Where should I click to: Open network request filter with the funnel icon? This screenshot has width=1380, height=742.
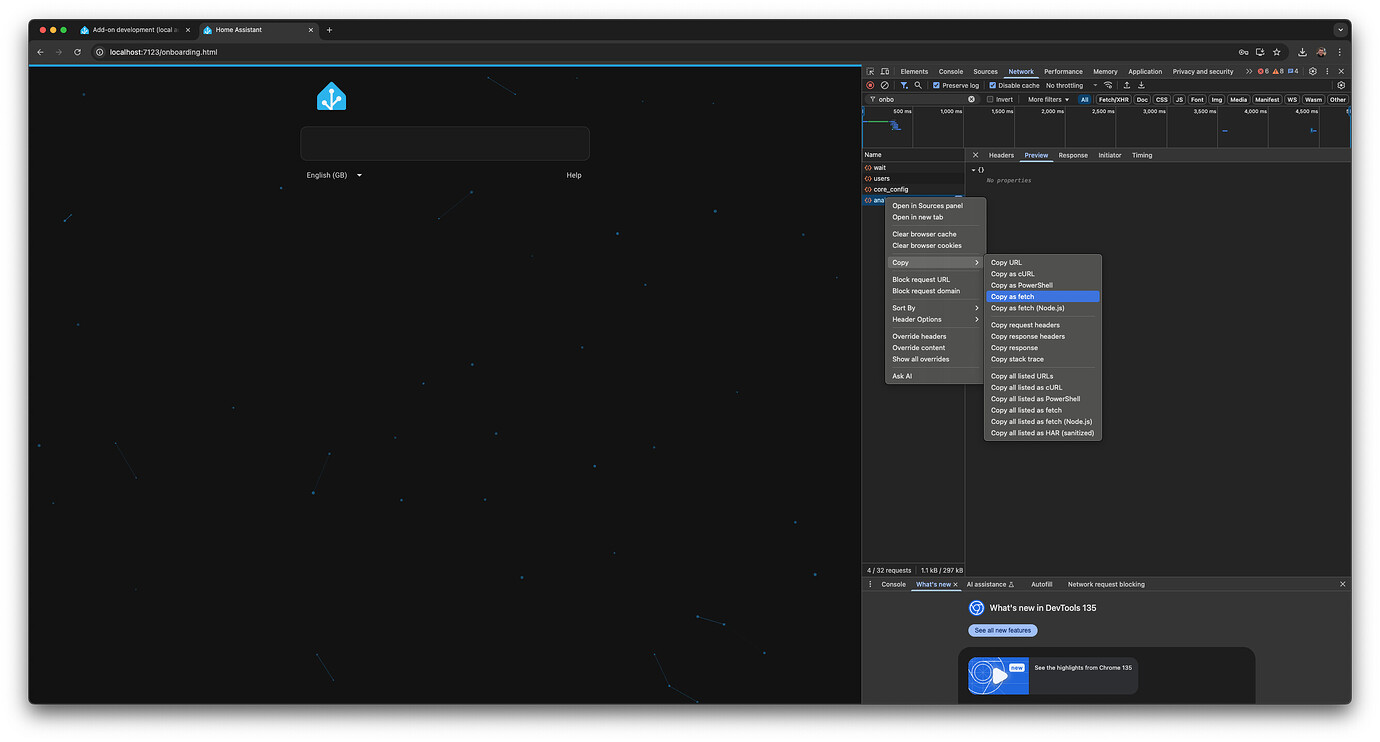[x=904, y=85]
